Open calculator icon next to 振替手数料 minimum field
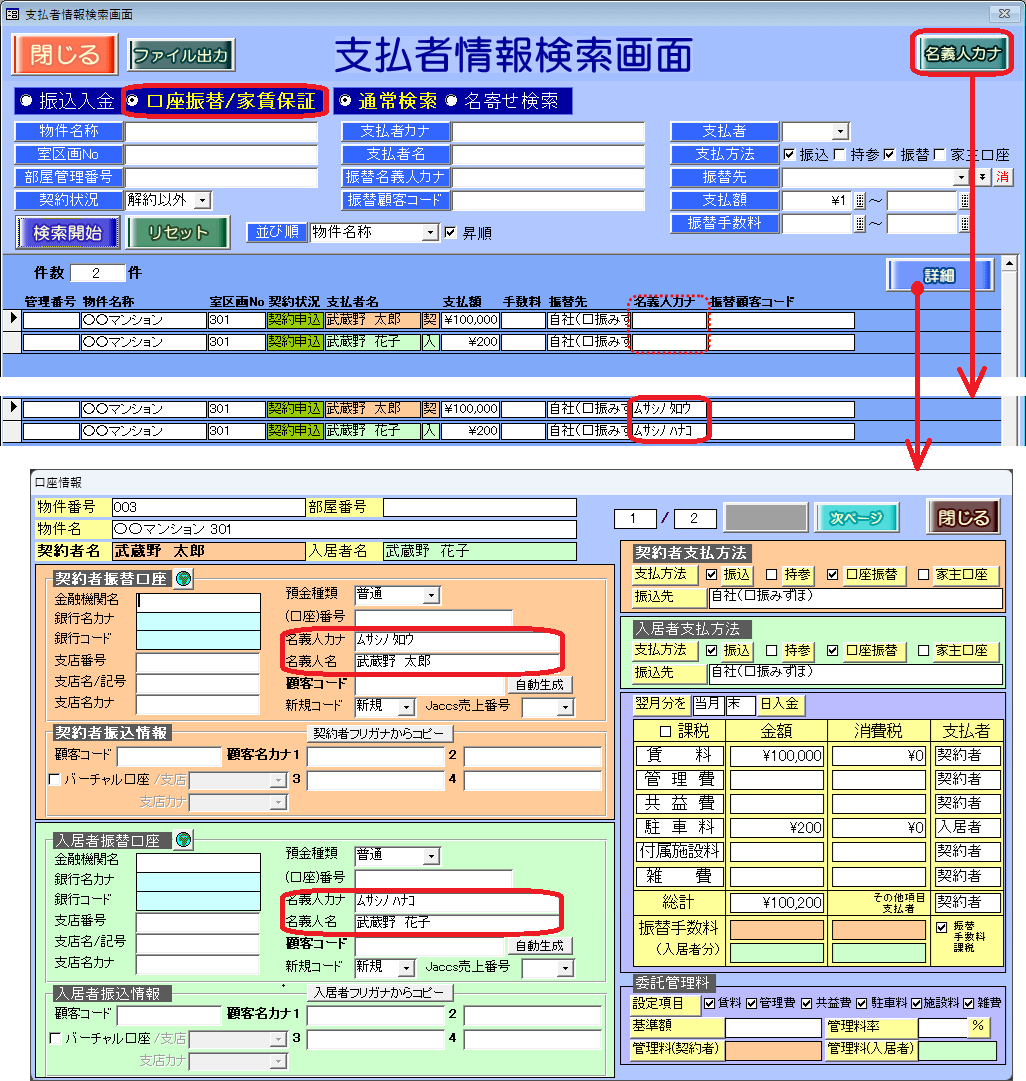The image size is (1026, 1081). coord(859,224)
